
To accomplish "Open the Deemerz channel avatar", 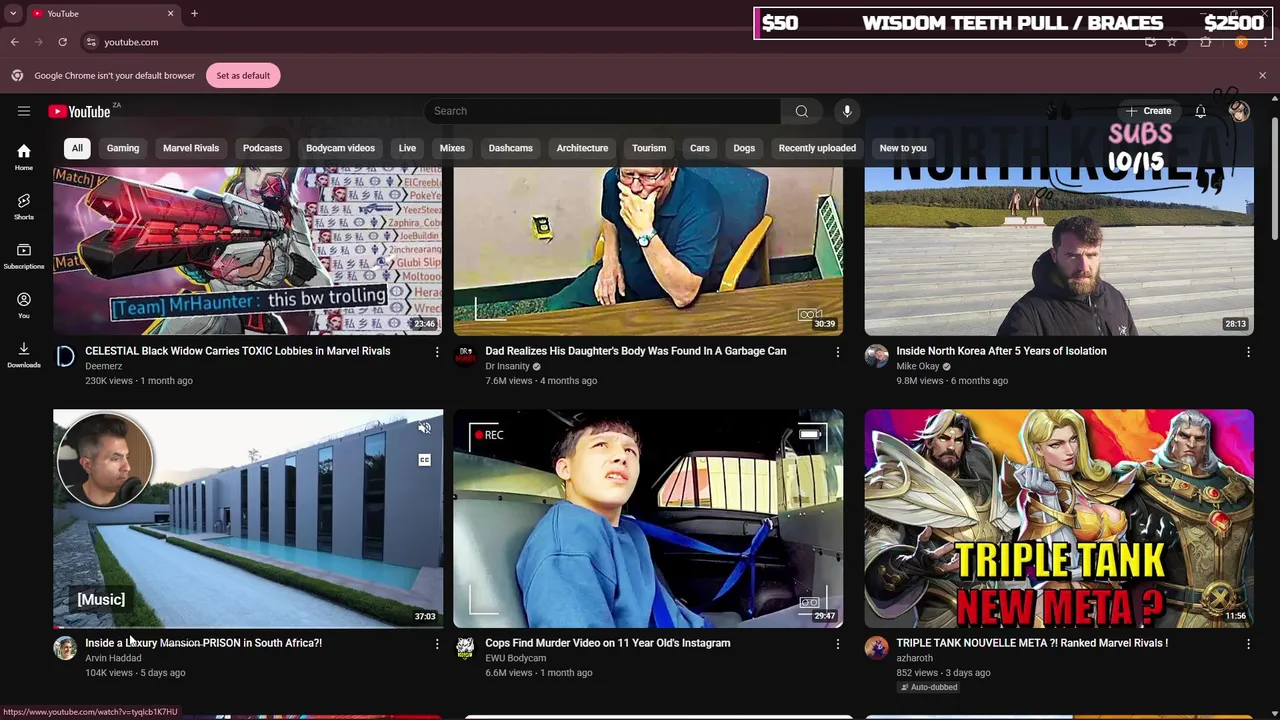I will point(65,357).
